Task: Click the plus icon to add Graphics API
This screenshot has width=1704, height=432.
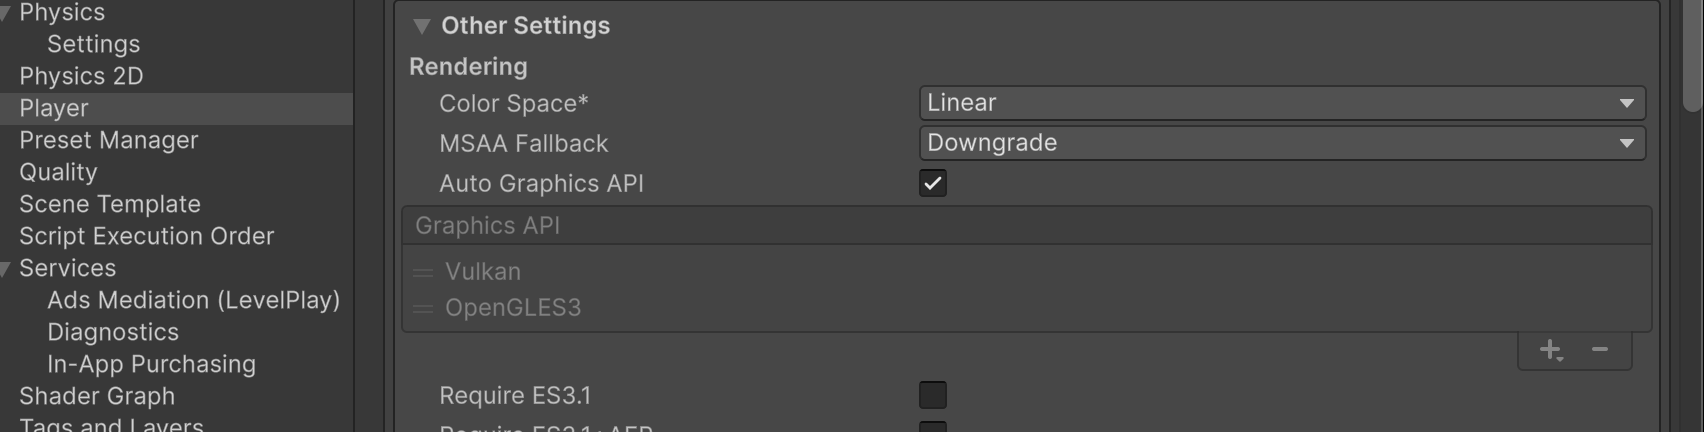Action: pyautogui.click(x=1550, y=350)
